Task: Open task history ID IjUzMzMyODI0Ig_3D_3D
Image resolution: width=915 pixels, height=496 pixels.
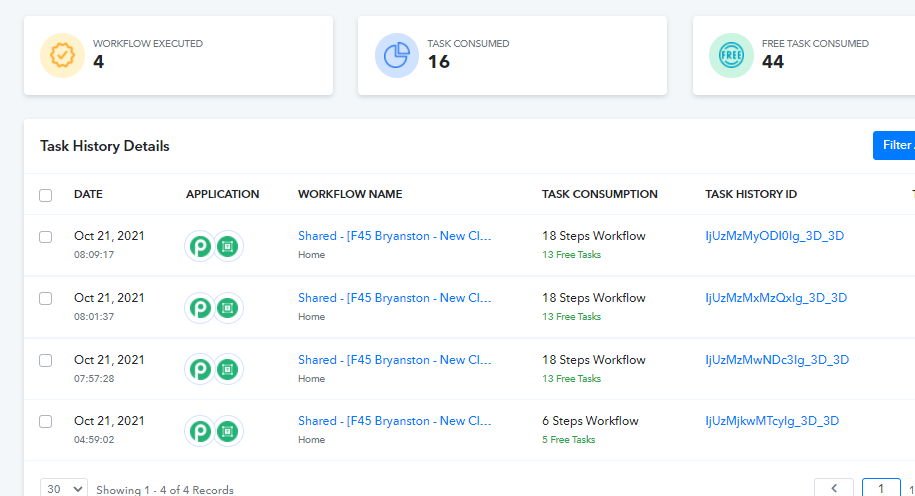Action: coord(774,236)
